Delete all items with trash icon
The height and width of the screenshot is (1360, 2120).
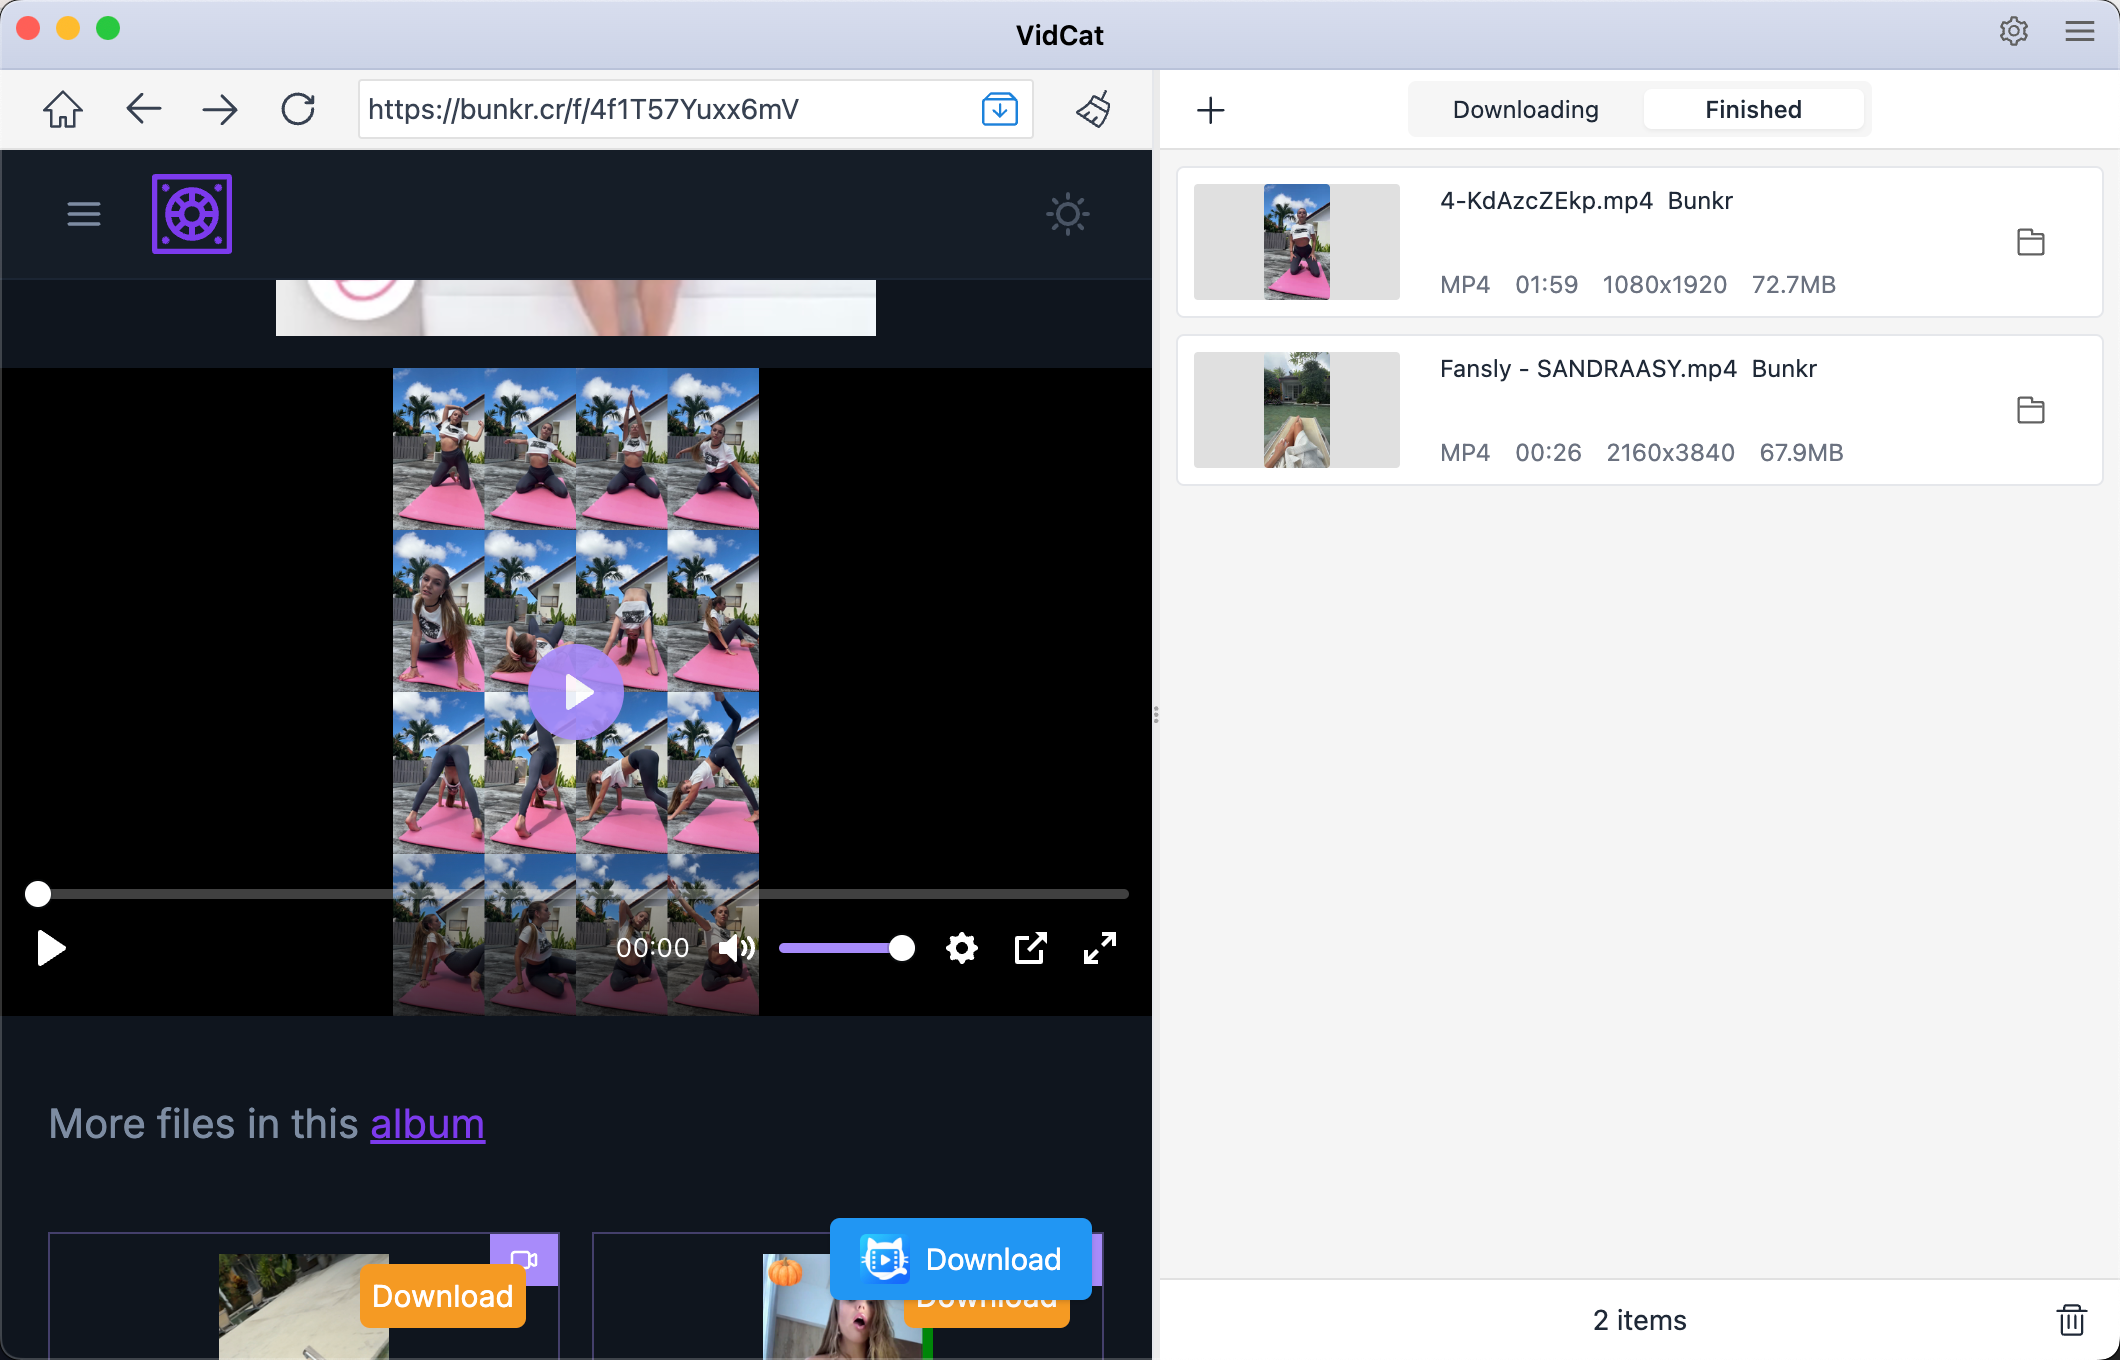(x=2072, y=1320)
